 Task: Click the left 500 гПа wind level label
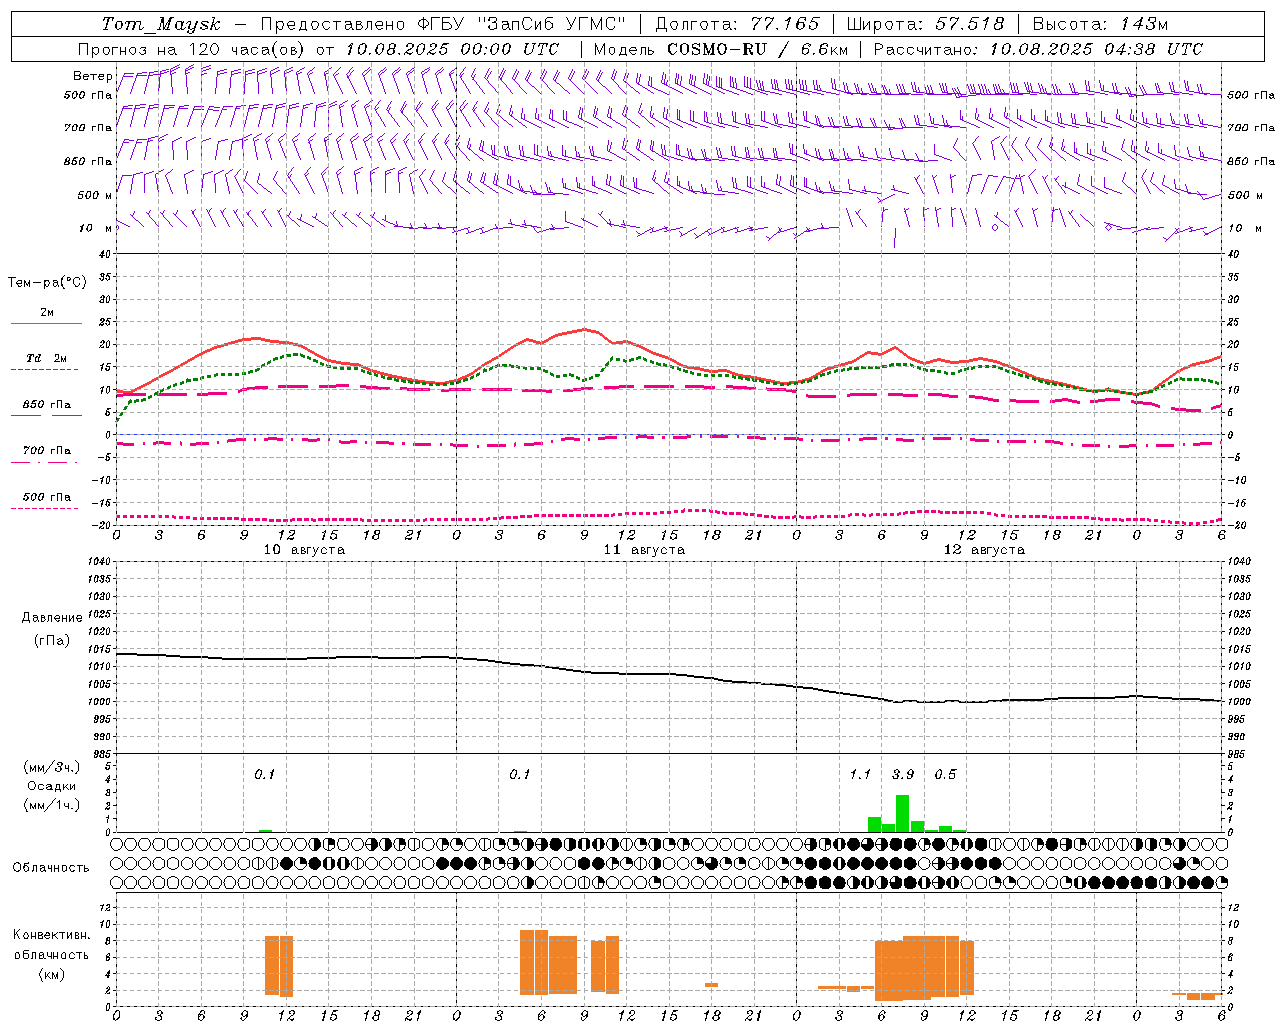[x=88, y=96]
